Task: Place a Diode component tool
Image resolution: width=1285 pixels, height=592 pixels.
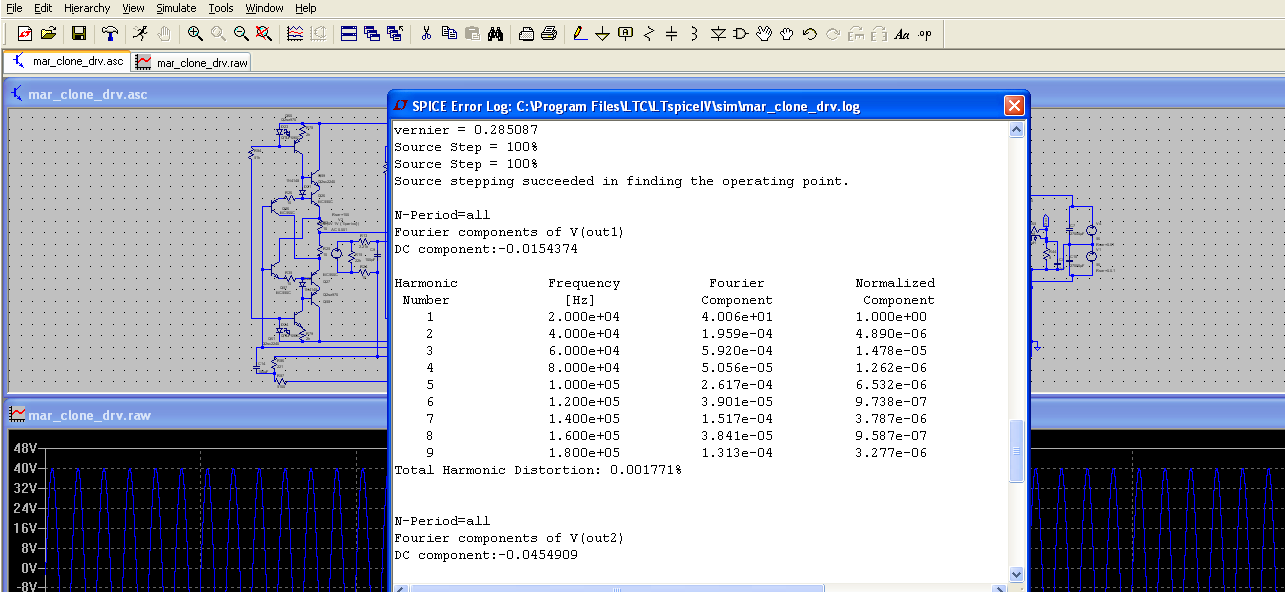Action: click(x=718, y=33)
